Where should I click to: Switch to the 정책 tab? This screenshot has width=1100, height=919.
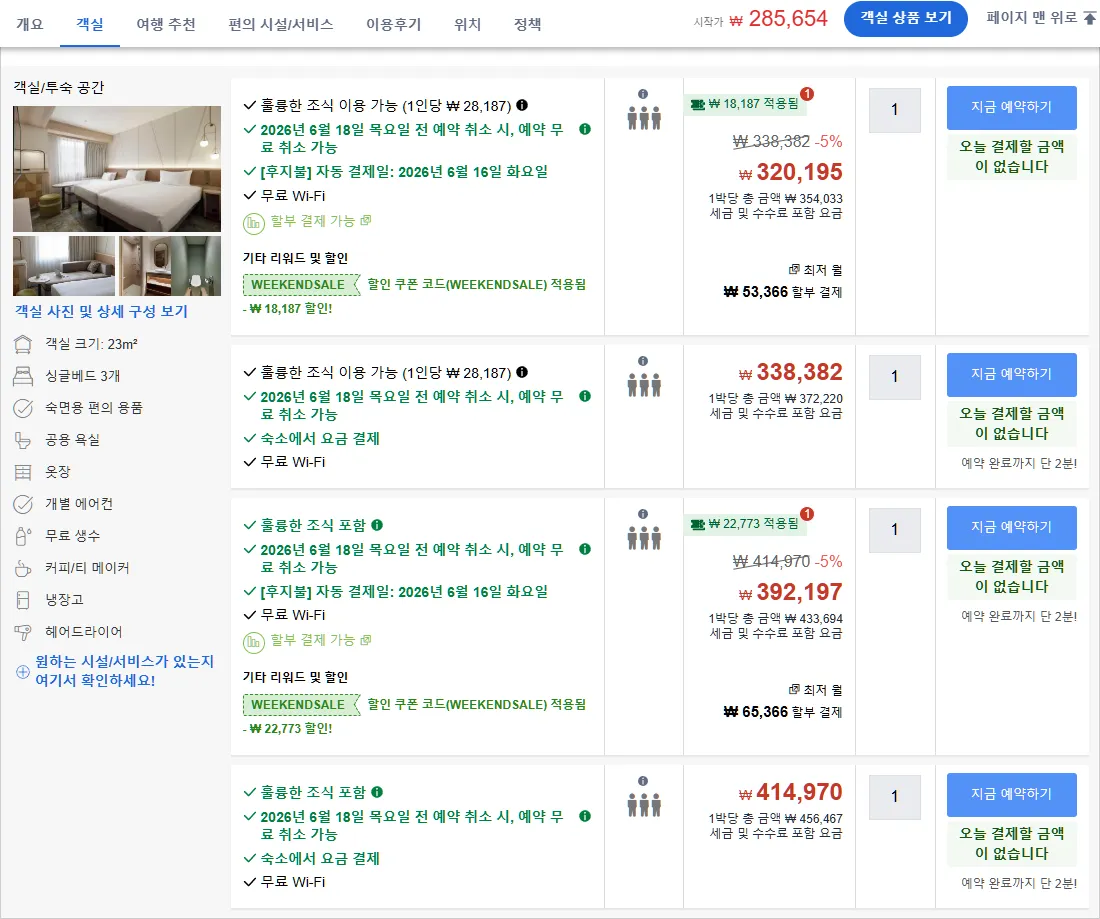pyautogui.click(x=528, y=24)
